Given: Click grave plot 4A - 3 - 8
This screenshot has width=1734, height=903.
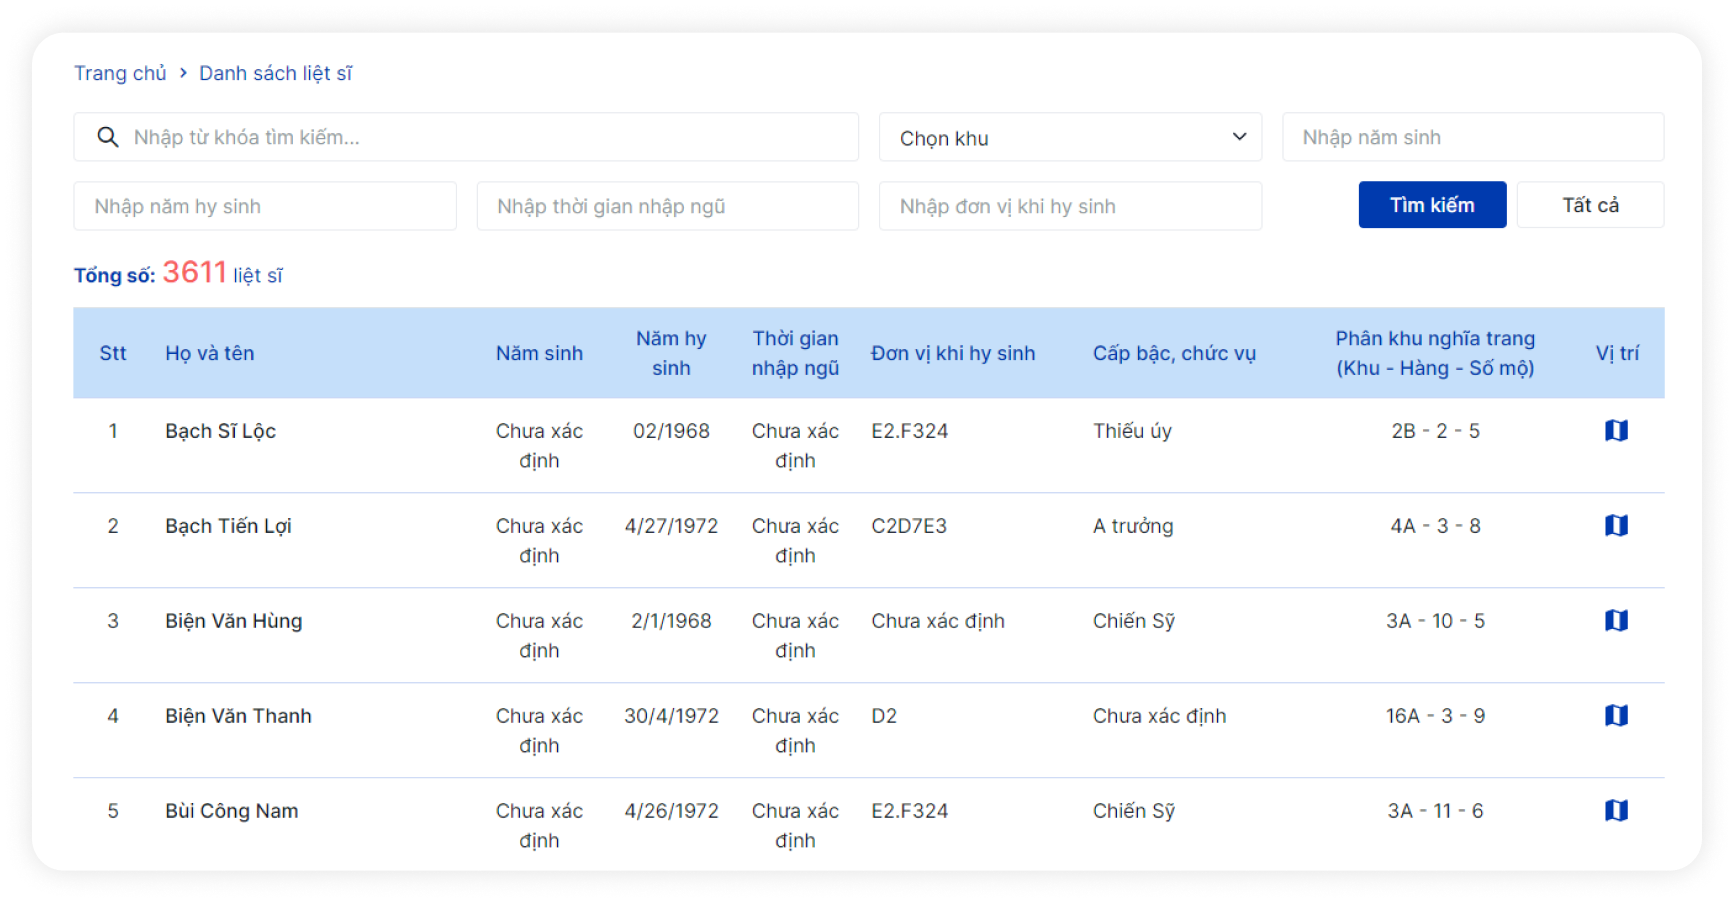Looking at the screenshot, I should point(1435,526).
